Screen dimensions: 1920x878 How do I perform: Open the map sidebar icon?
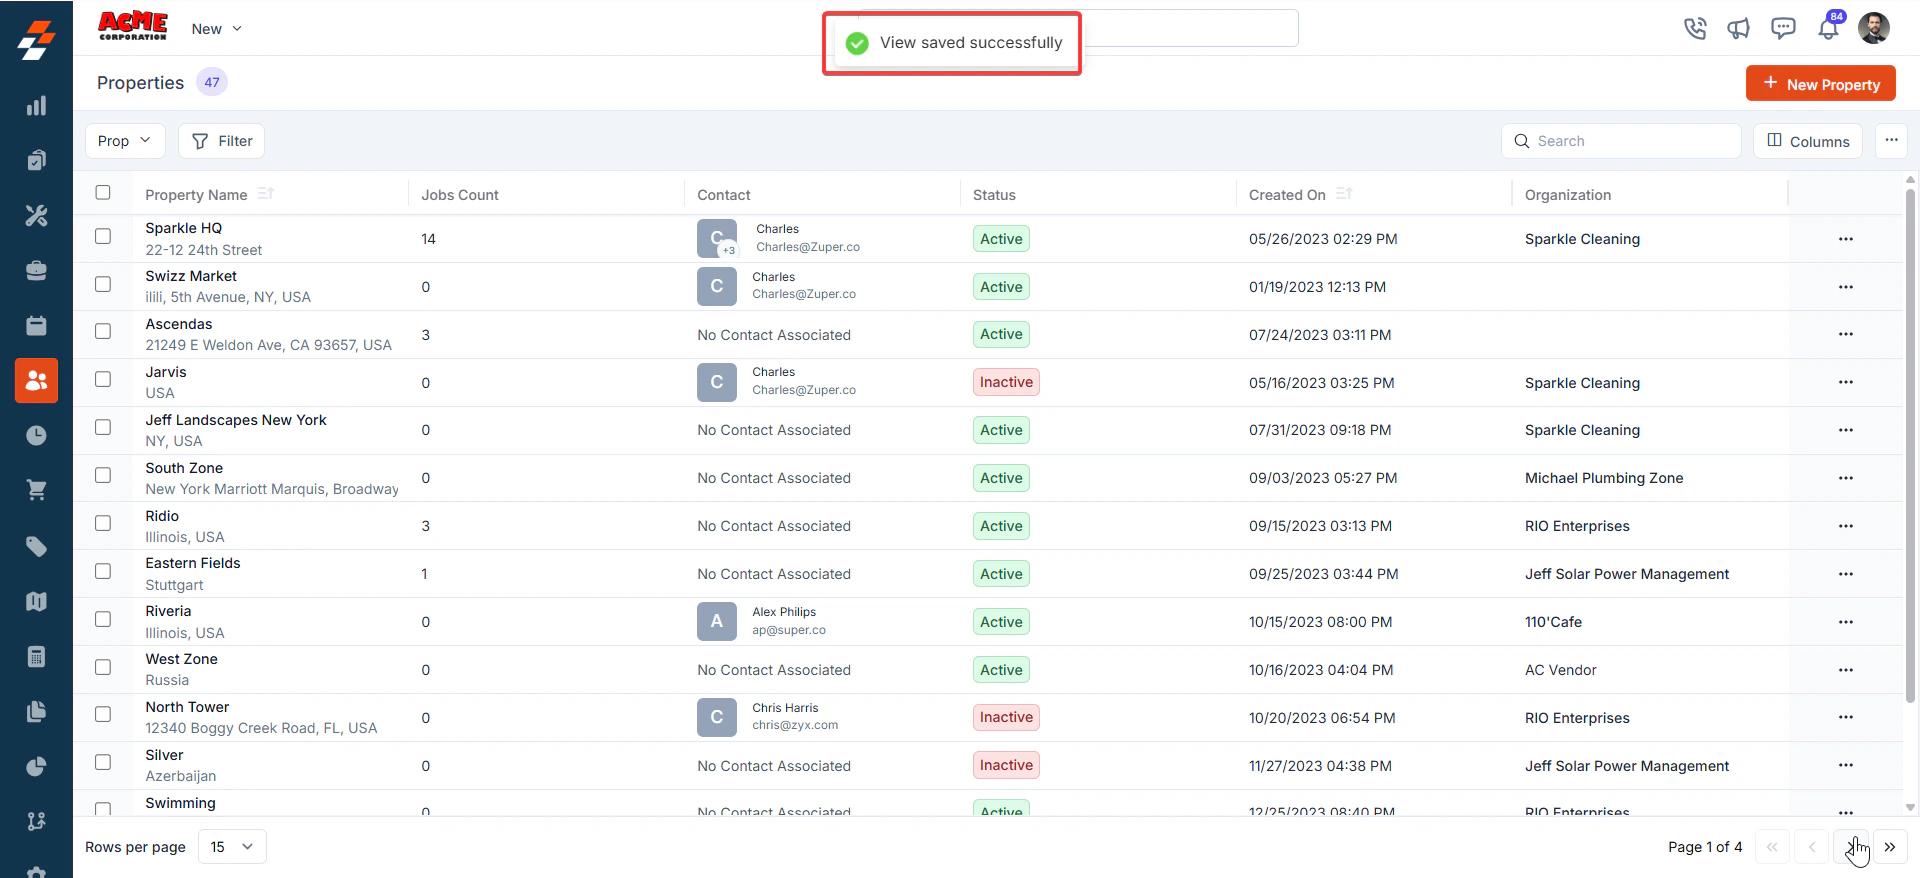[x=36, y=601]
